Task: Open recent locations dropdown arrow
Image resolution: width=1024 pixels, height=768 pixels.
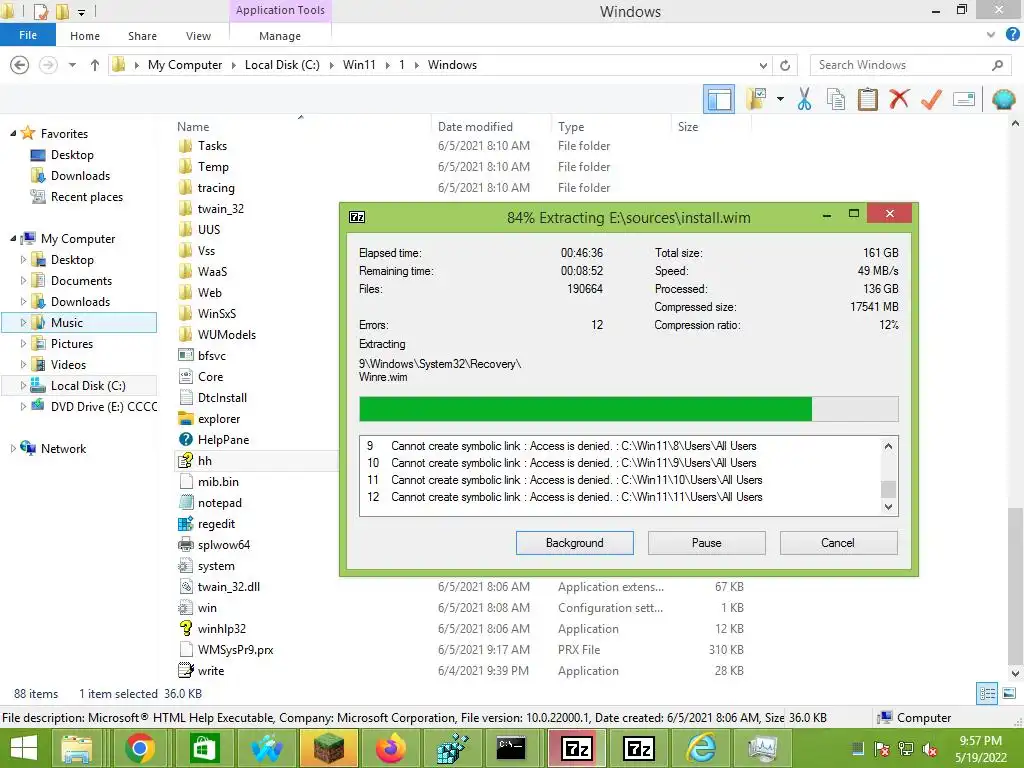Action: 72,65
